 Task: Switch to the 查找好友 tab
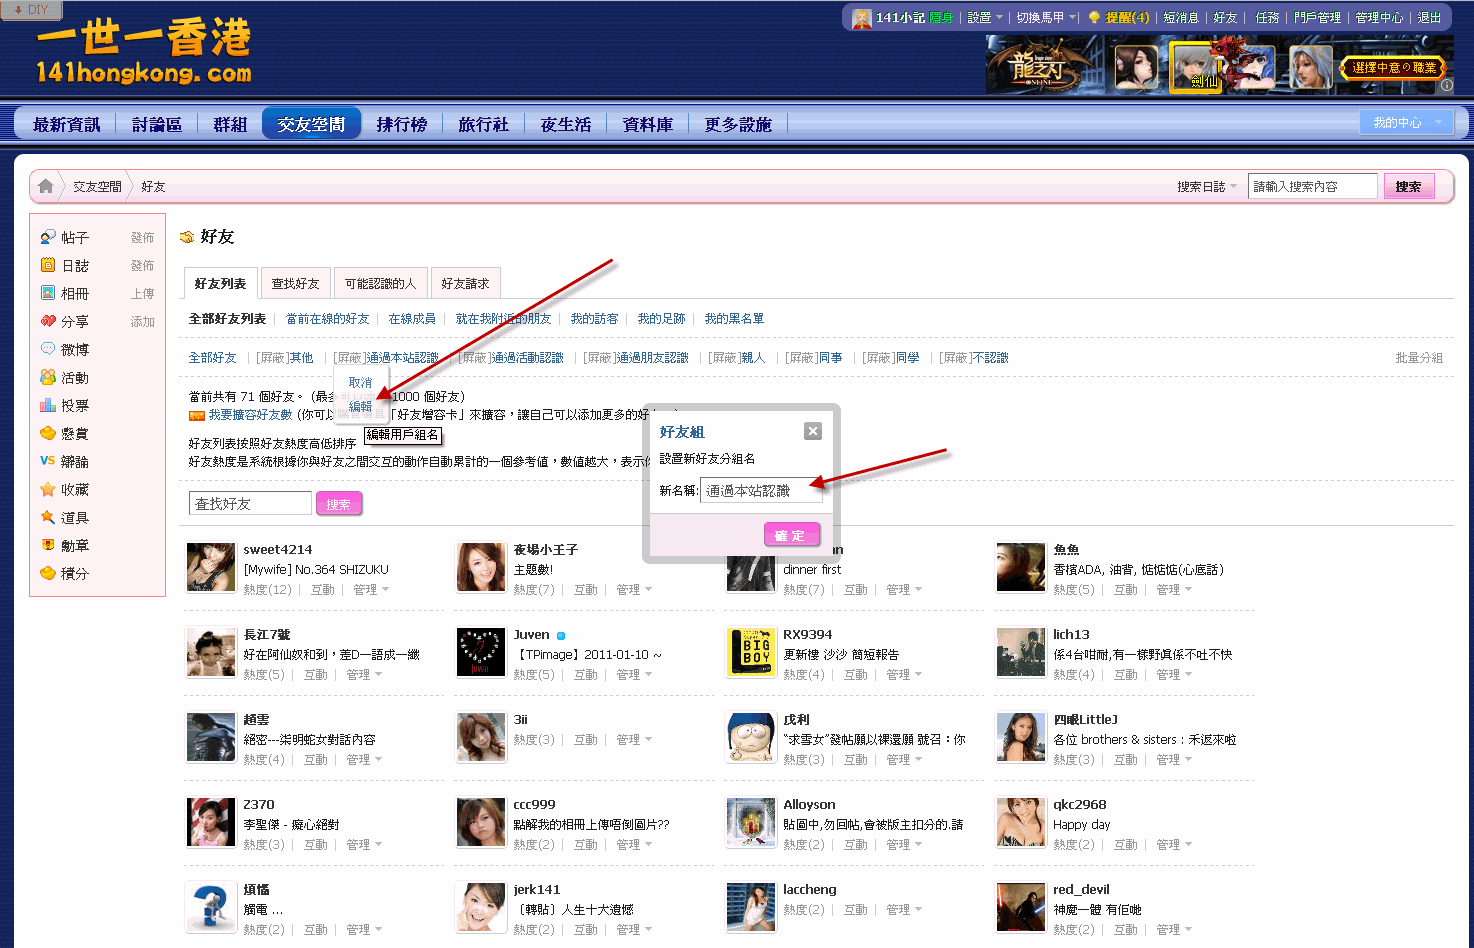tap(295, 284)
